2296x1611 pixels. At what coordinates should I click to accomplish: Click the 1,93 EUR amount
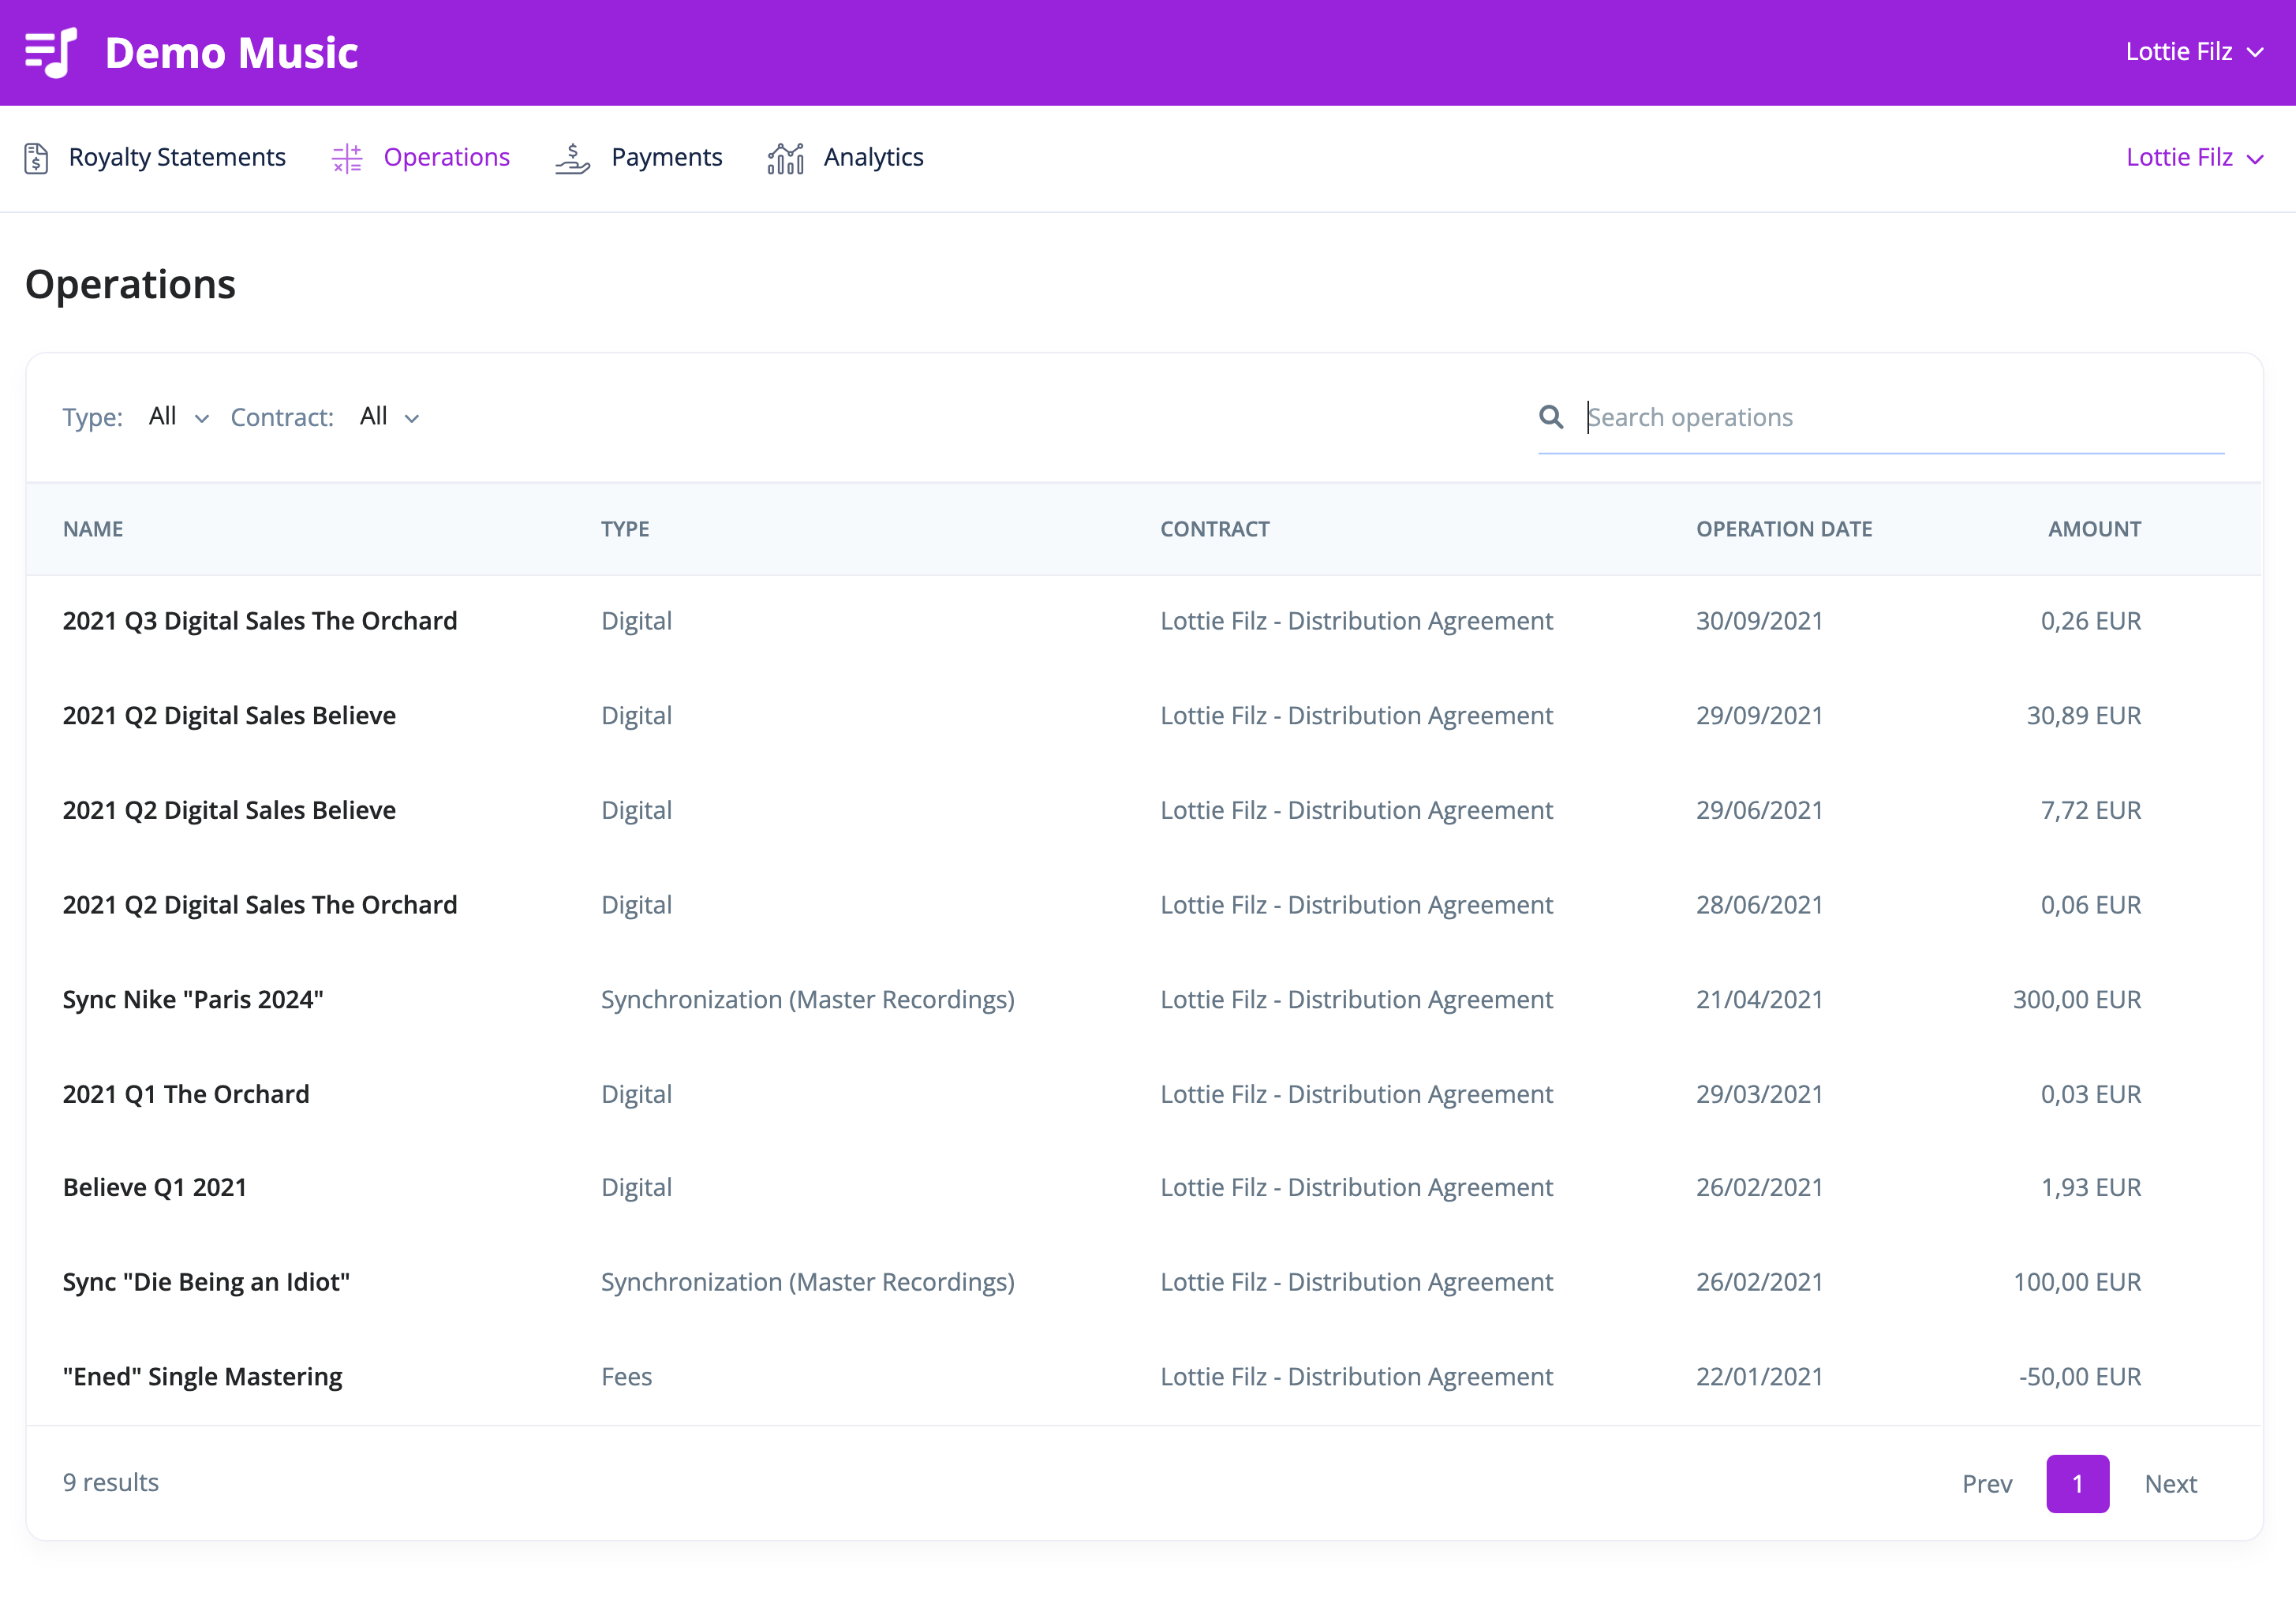2091,1188
